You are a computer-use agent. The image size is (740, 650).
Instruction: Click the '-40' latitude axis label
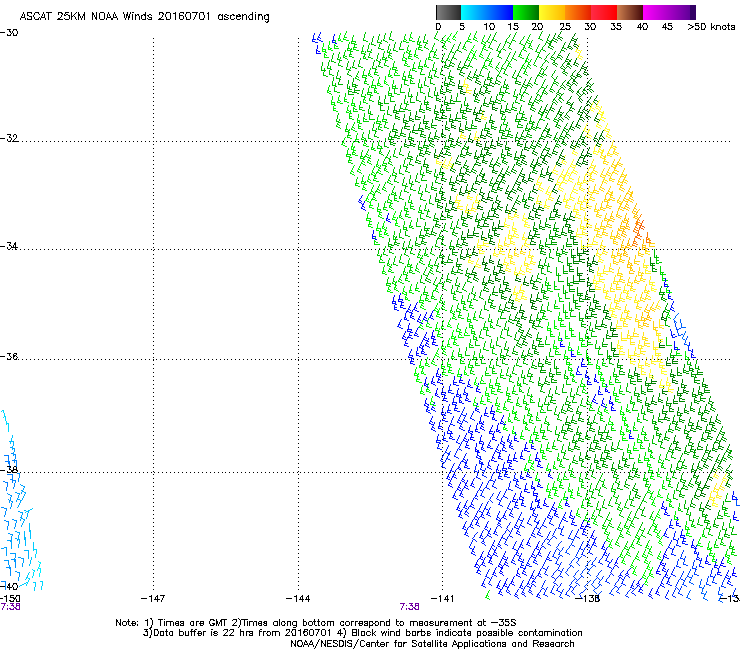(9, 586)
